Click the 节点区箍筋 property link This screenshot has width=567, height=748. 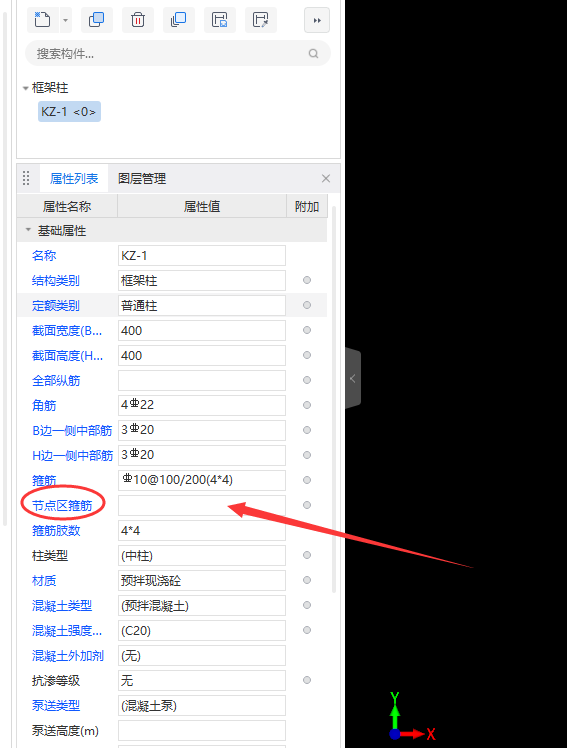(62, 505)
